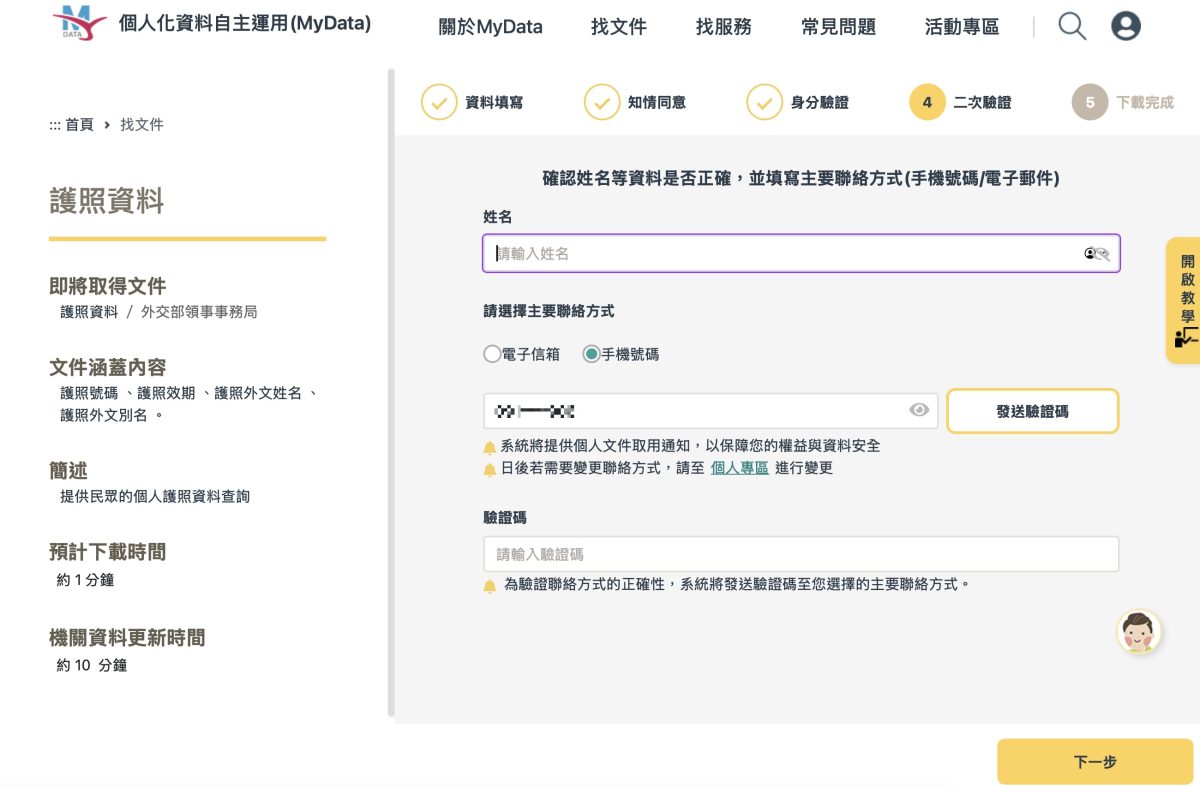Image resolution: width=1200 pixels, height=787 pixels.
Task: Focus the 驗證碼 input field
Action: tap(801, 554)
